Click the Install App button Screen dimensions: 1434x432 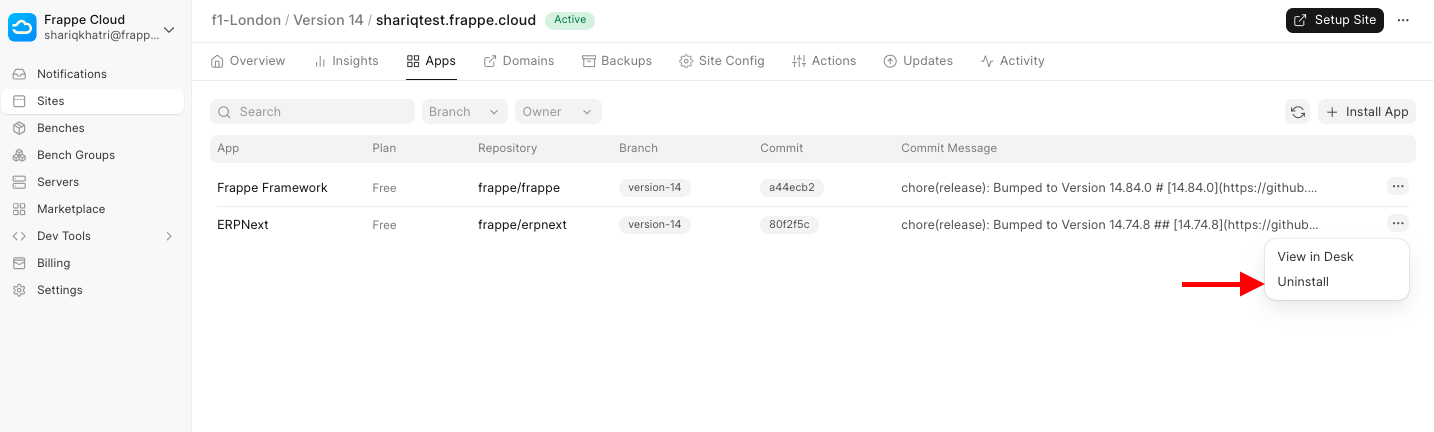1366,112
